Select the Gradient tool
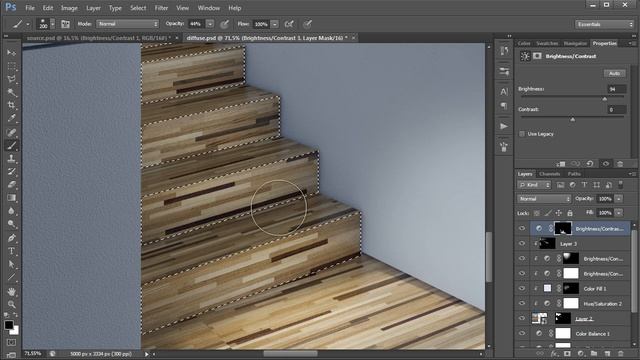 pyautogui.click(x=11, y=198)
